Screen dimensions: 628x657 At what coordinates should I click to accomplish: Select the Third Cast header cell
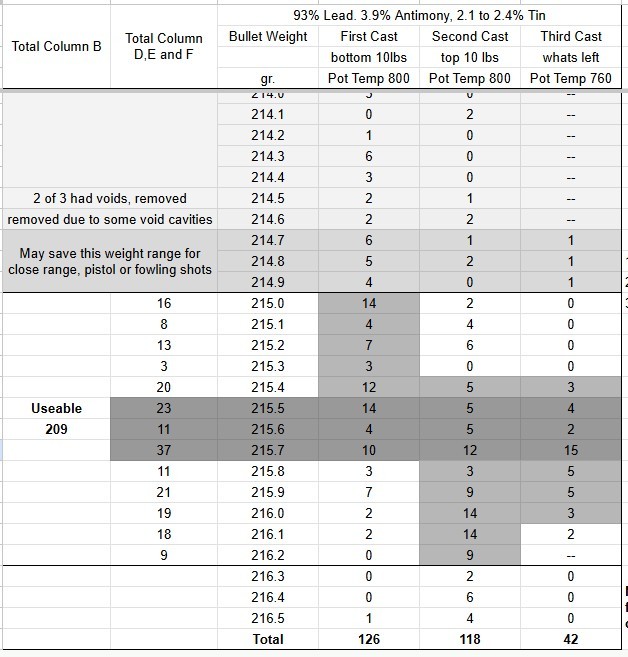[x=571, y=36]
